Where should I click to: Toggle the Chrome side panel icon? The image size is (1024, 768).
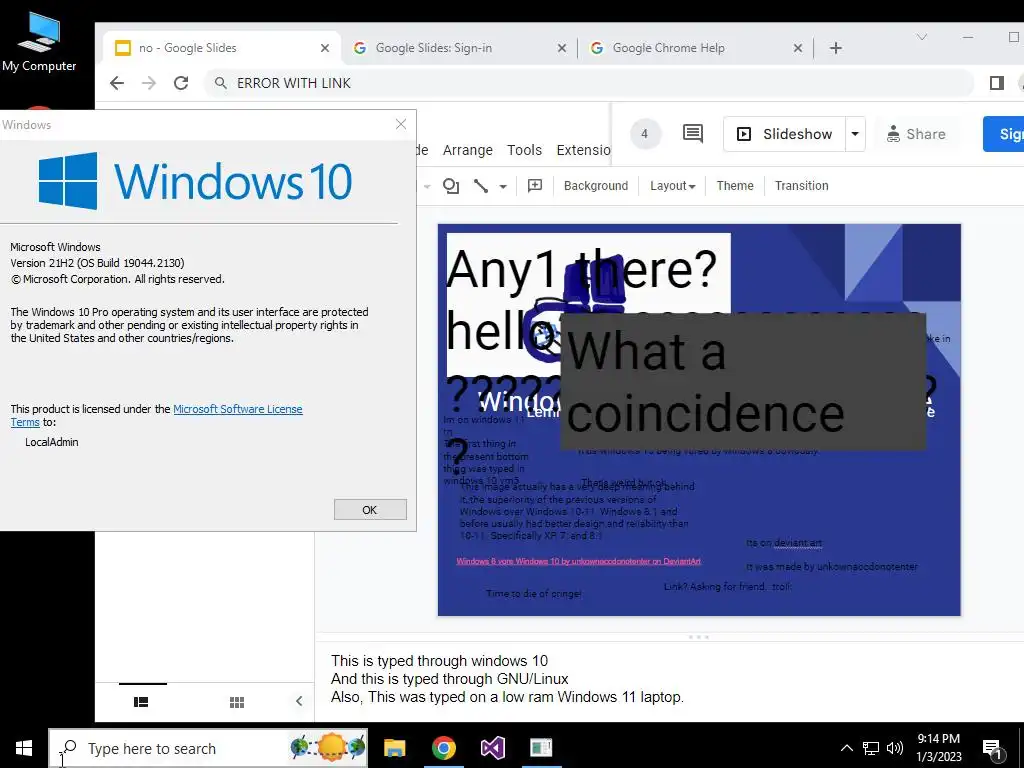(x=997, y=83)
